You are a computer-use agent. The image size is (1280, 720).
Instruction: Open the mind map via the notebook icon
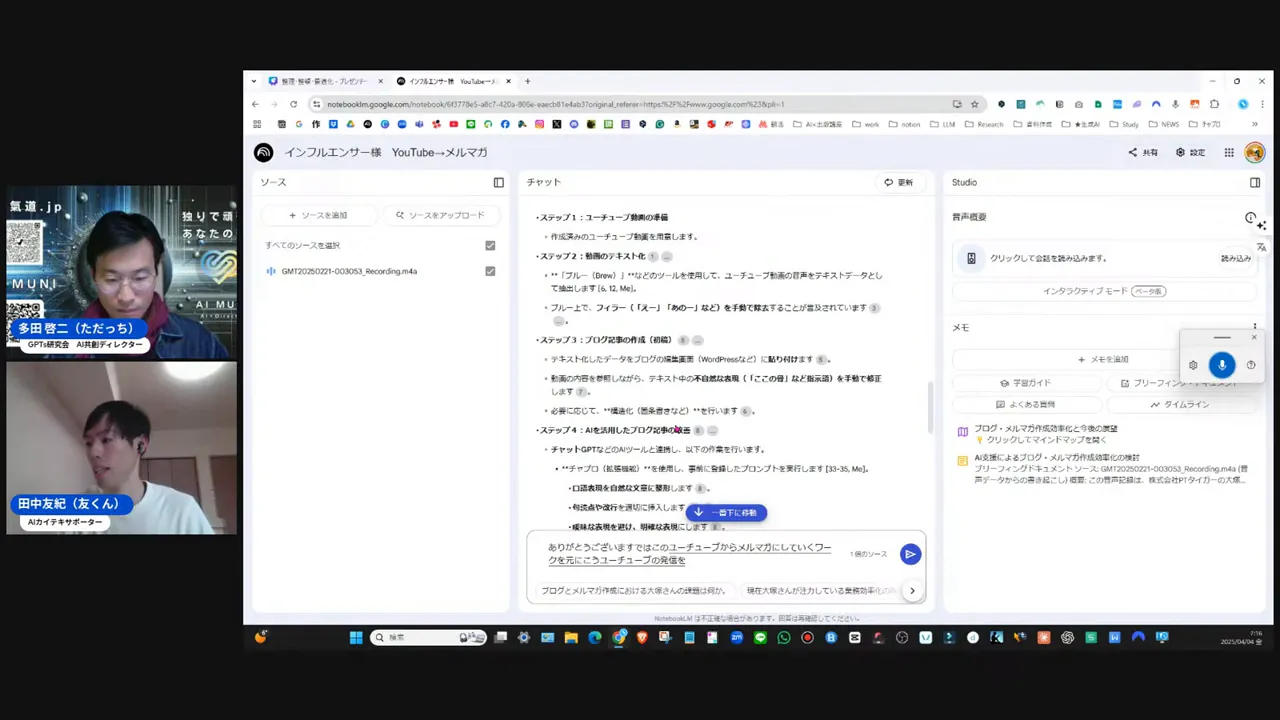pos(963,429)
